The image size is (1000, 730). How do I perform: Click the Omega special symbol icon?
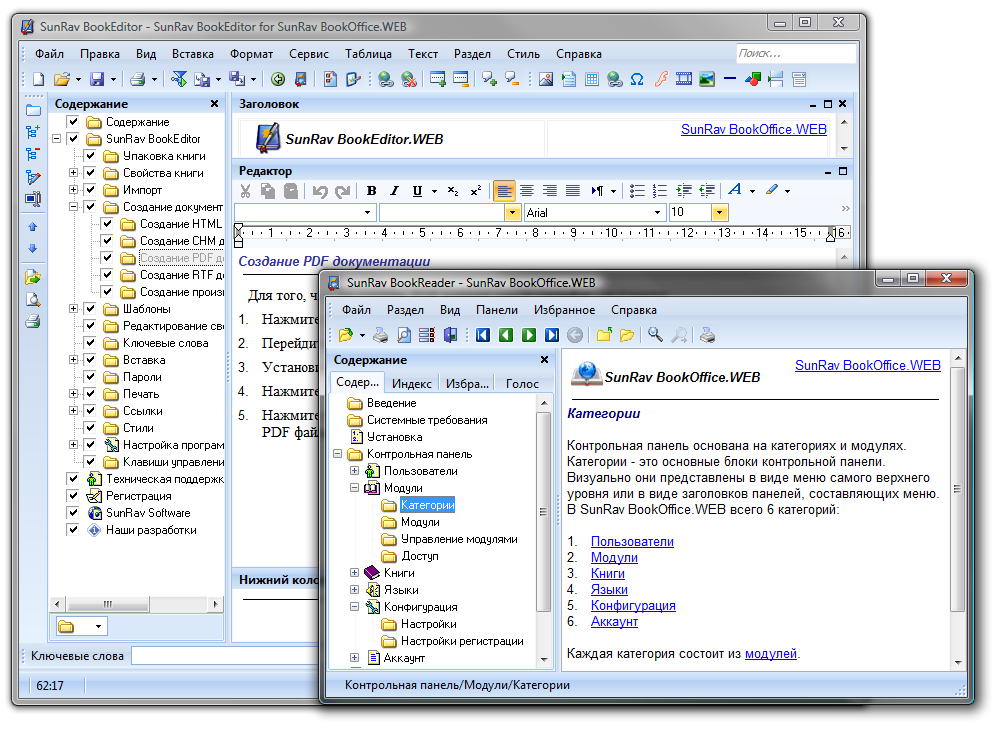point(636,79)
